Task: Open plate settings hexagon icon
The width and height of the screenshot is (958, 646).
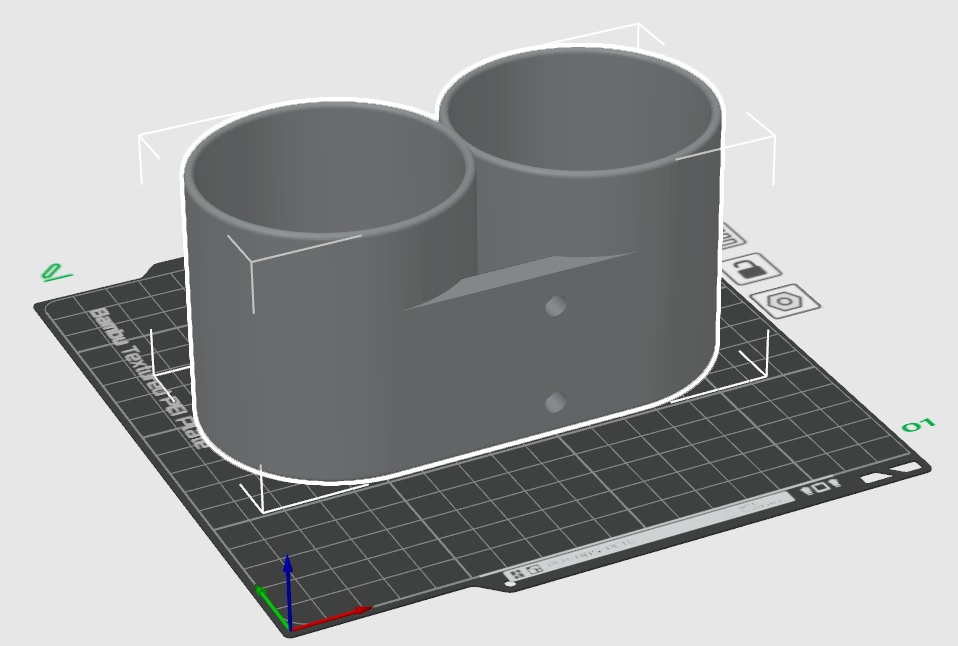Action: click(x=786, y=301)
